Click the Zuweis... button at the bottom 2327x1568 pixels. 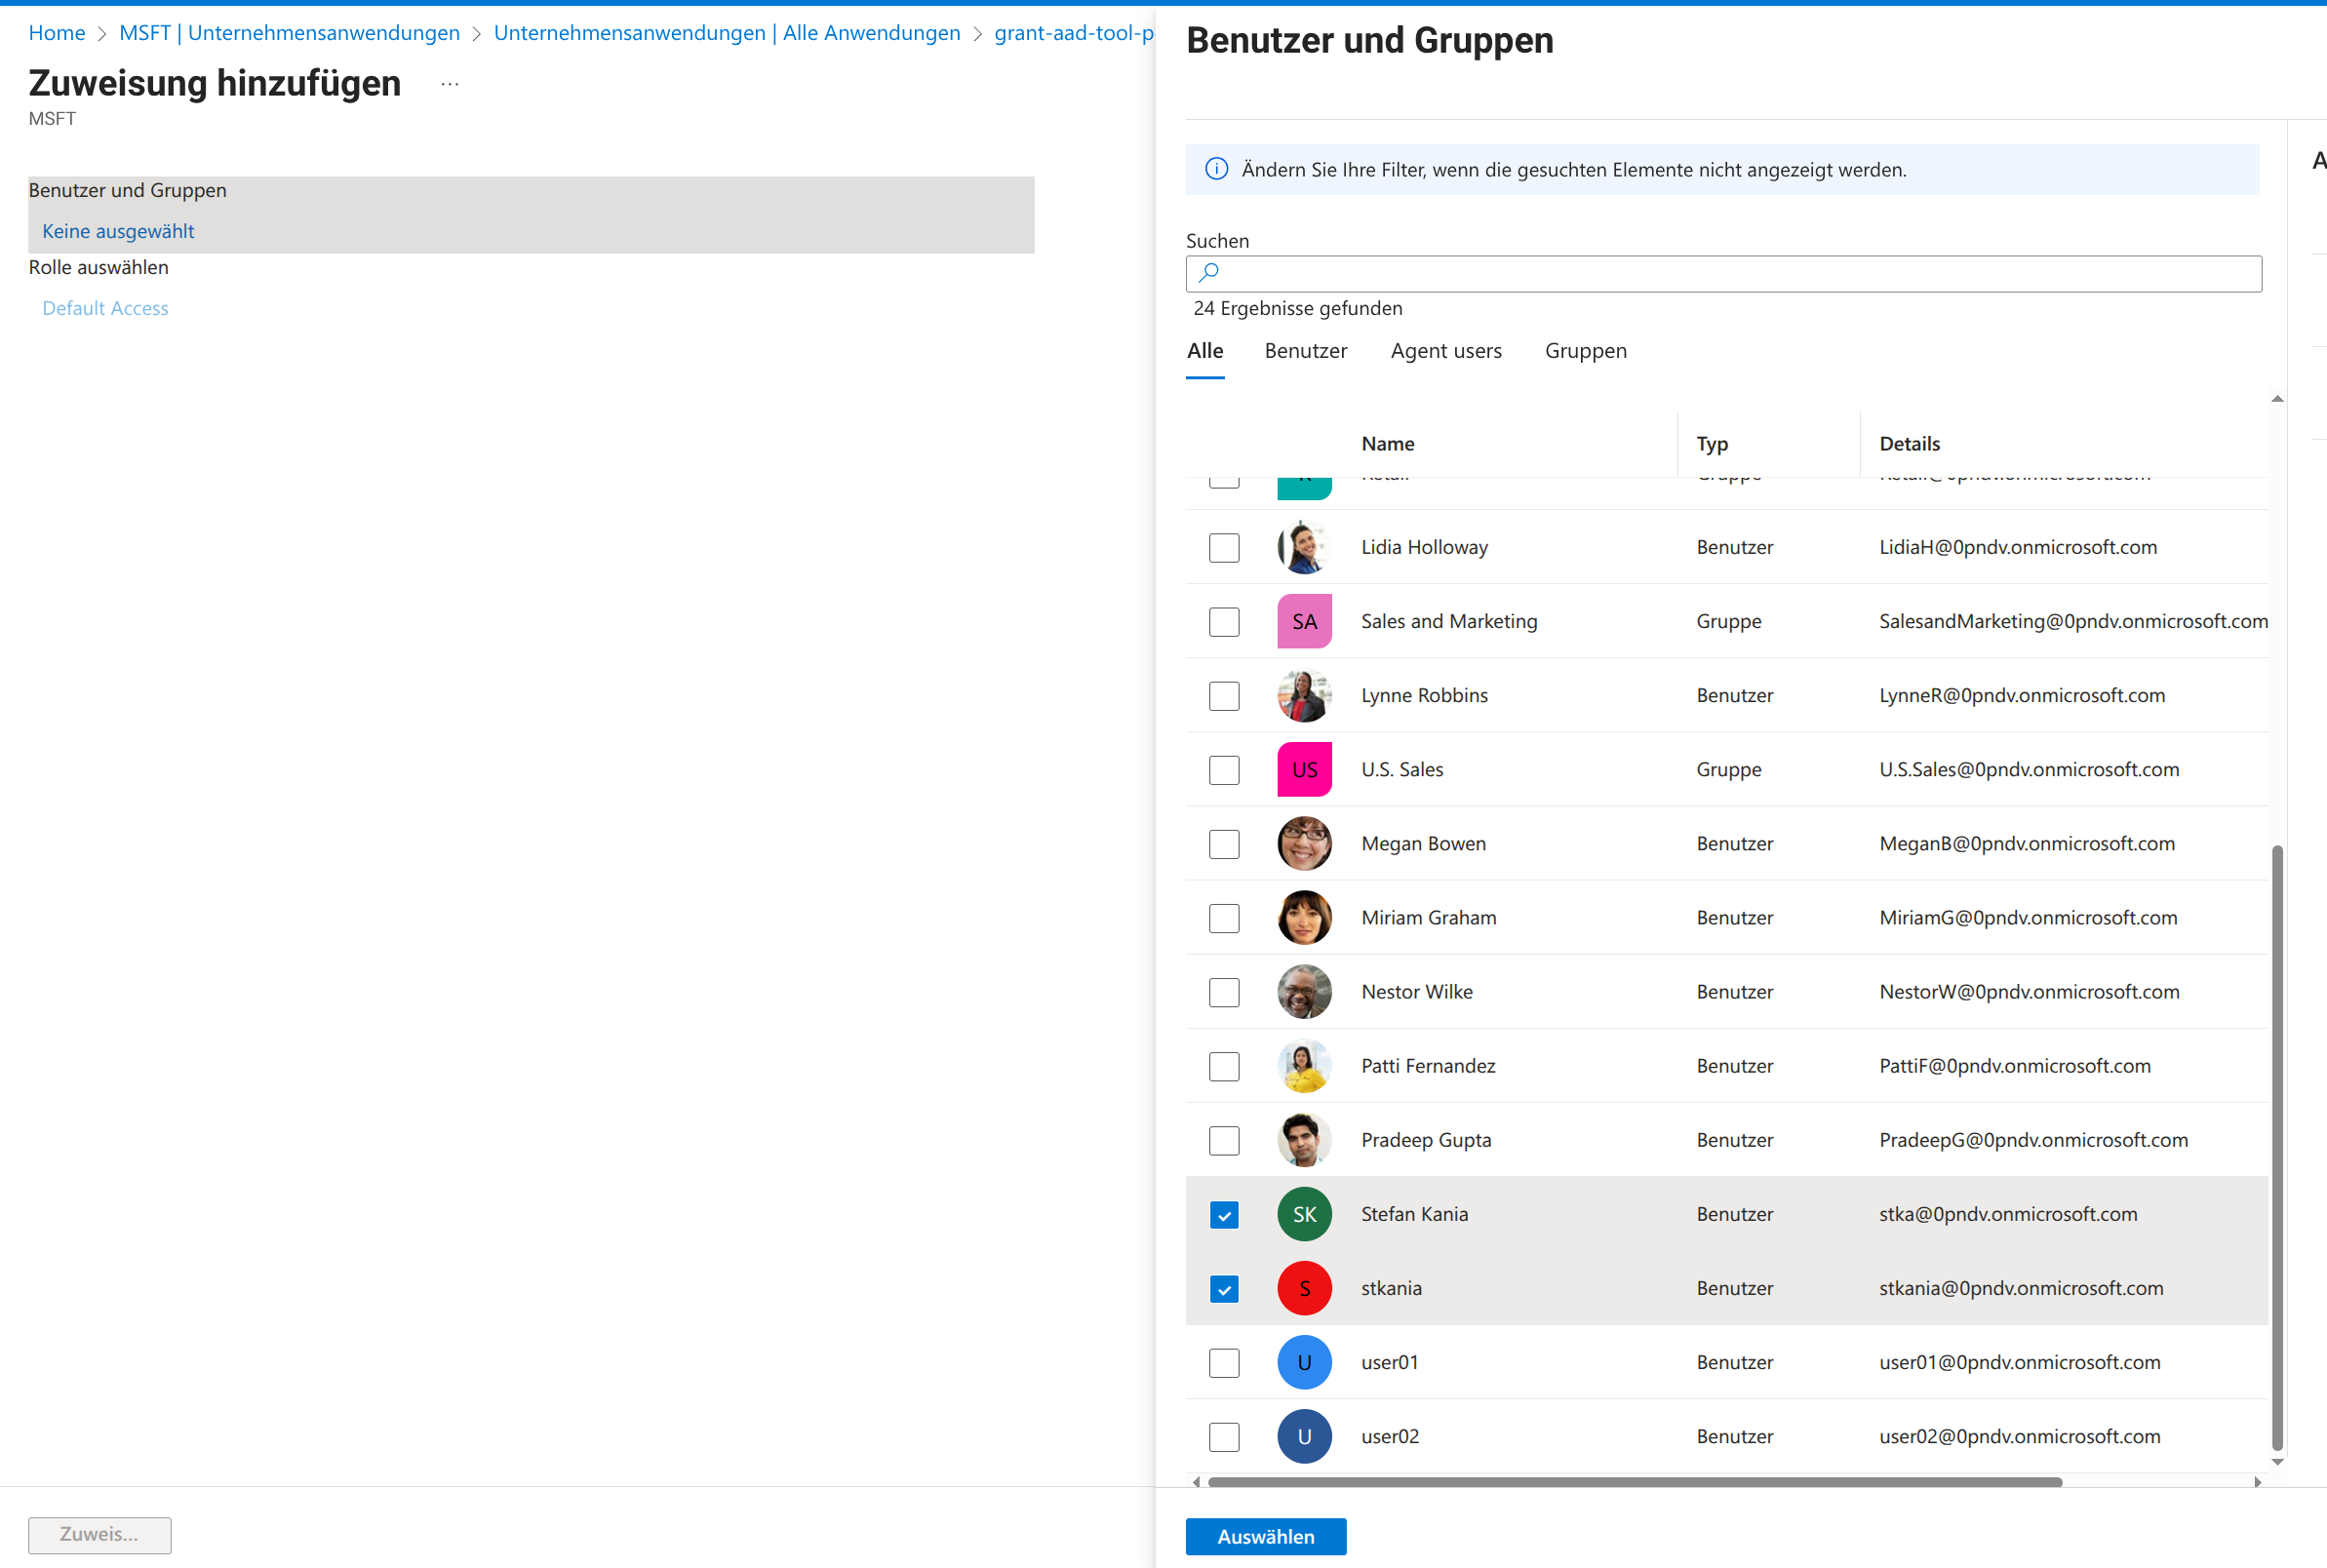pos(99,1535)
